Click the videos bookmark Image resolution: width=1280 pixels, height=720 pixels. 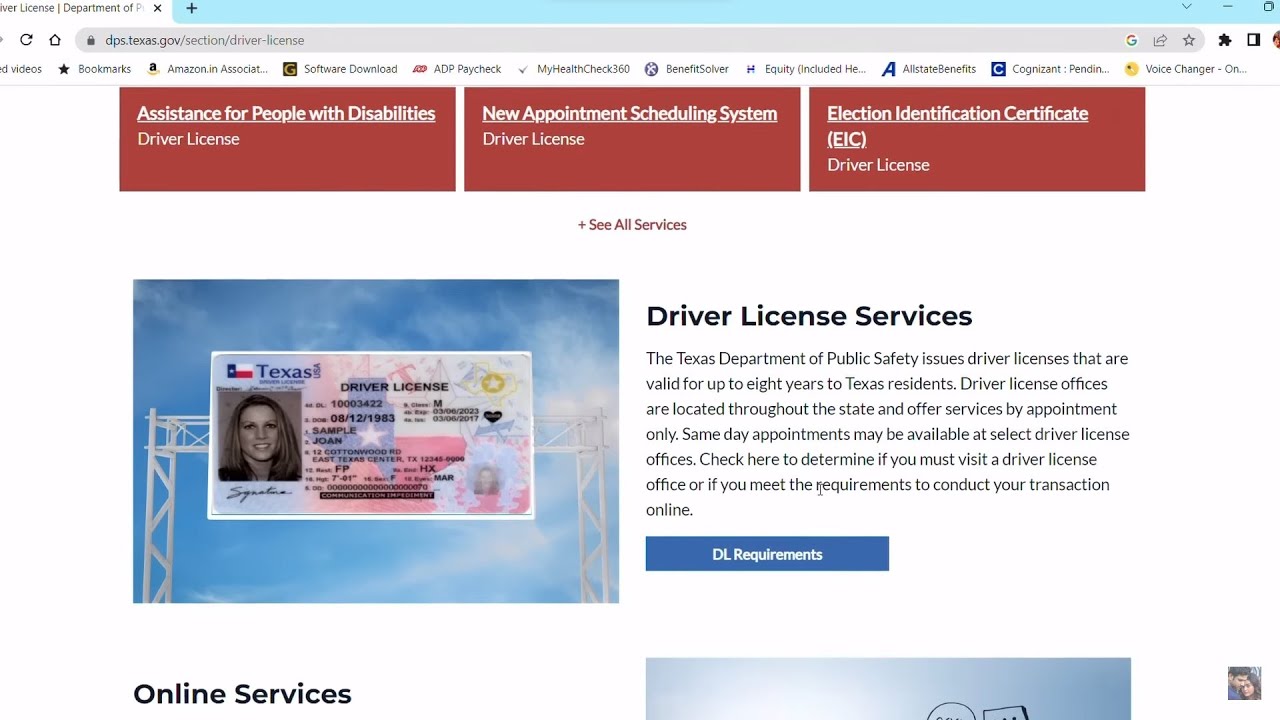click(21, 69)
